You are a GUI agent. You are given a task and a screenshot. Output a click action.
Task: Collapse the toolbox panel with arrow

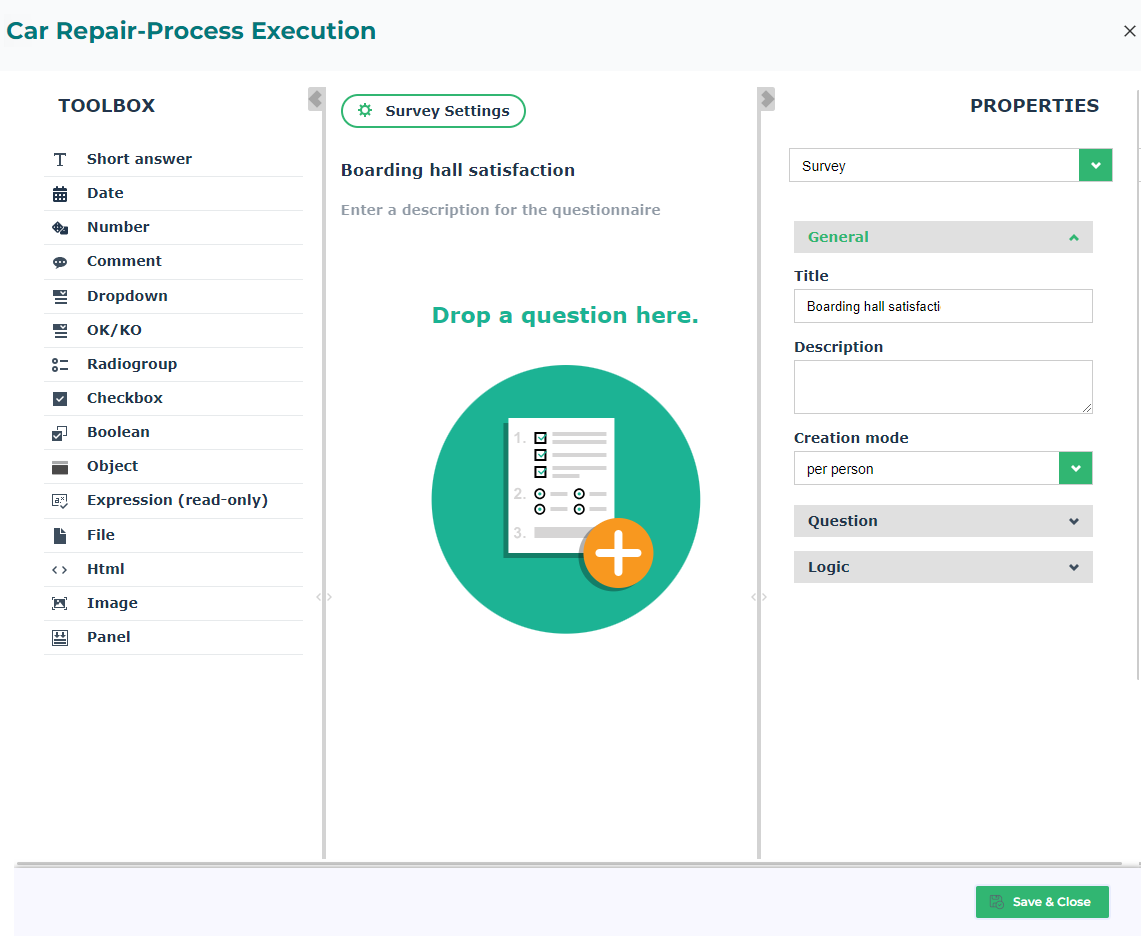point(315,99)
